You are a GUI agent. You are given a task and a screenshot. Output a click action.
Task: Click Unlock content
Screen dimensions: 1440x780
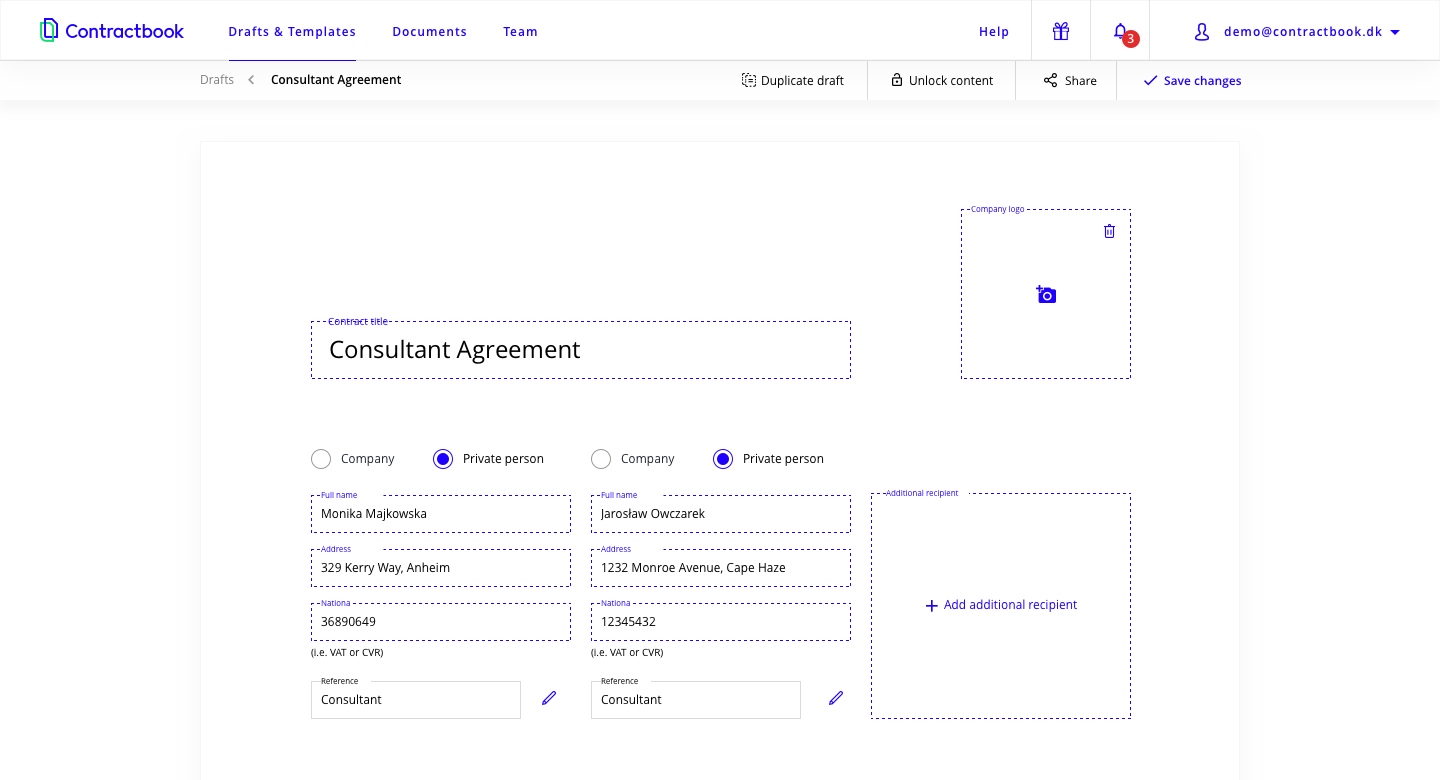click(941, 81)
